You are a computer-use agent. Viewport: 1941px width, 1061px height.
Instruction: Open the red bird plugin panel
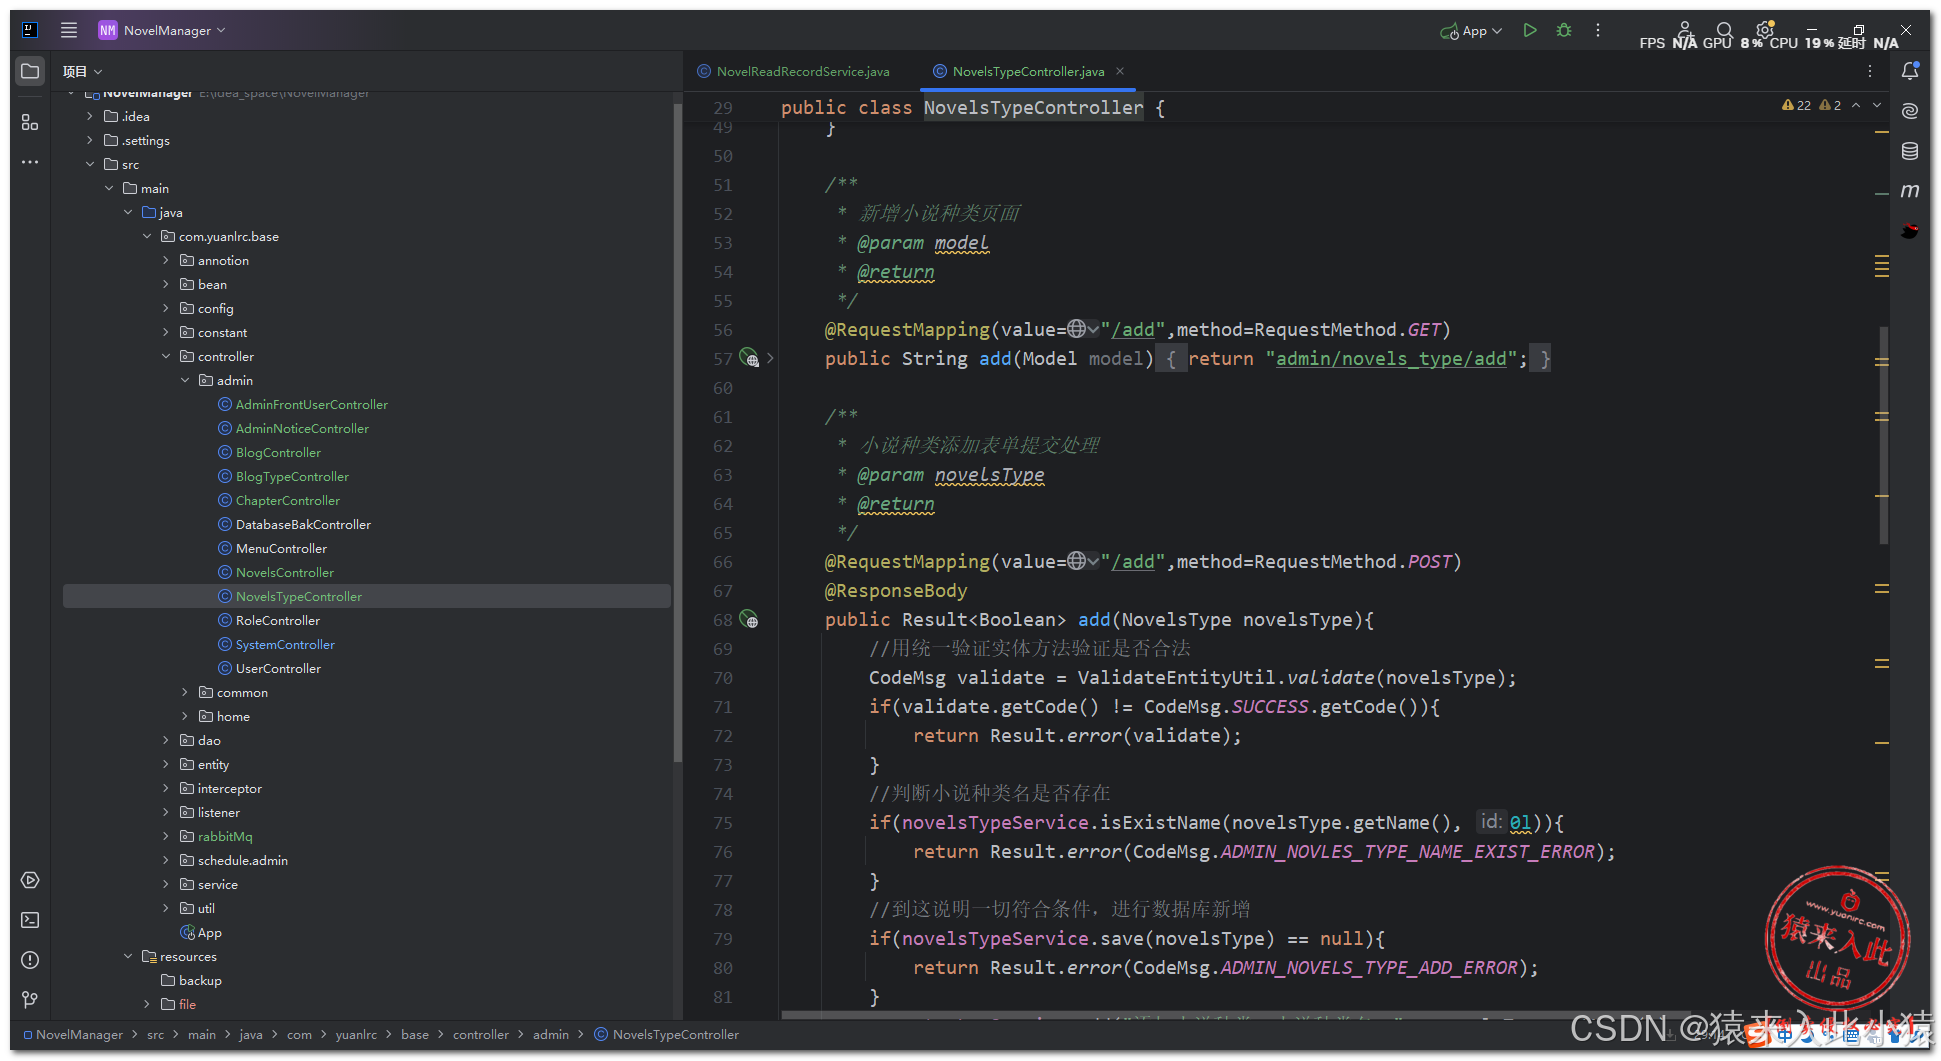click(1910, 231)
